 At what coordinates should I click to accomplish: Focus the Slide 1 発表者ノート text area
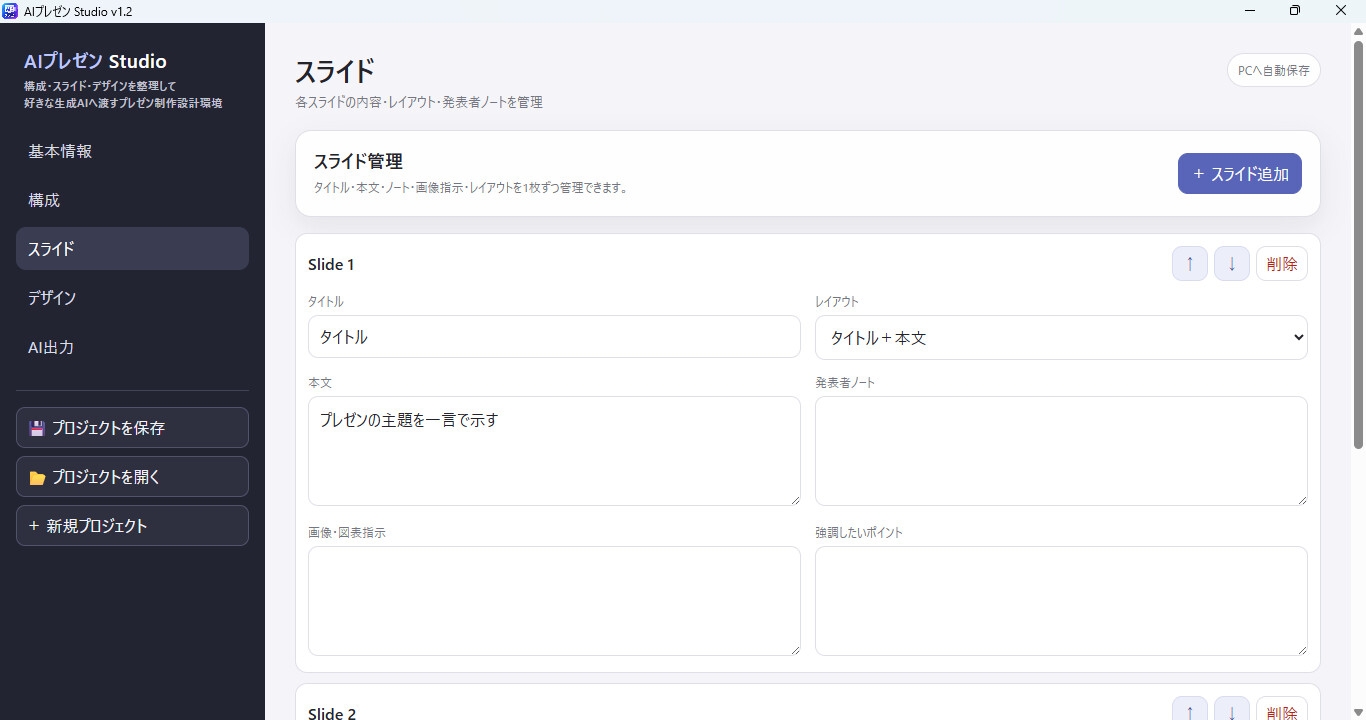[1061, 451]
